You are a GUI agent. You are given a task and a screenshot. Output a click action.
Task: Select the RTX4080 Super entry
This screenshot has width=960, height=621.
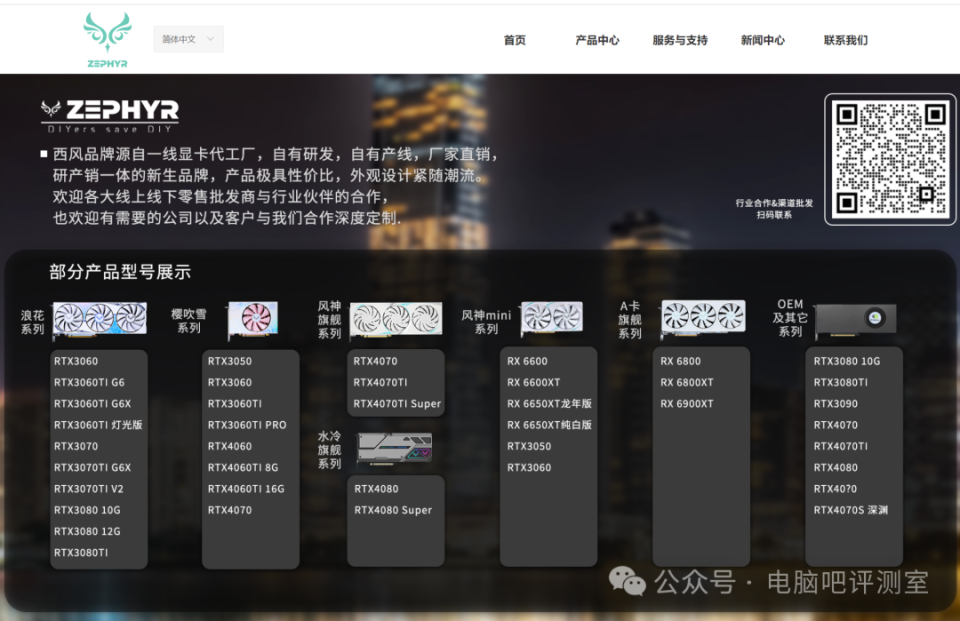pyautogui.click(x=393, y=510)
